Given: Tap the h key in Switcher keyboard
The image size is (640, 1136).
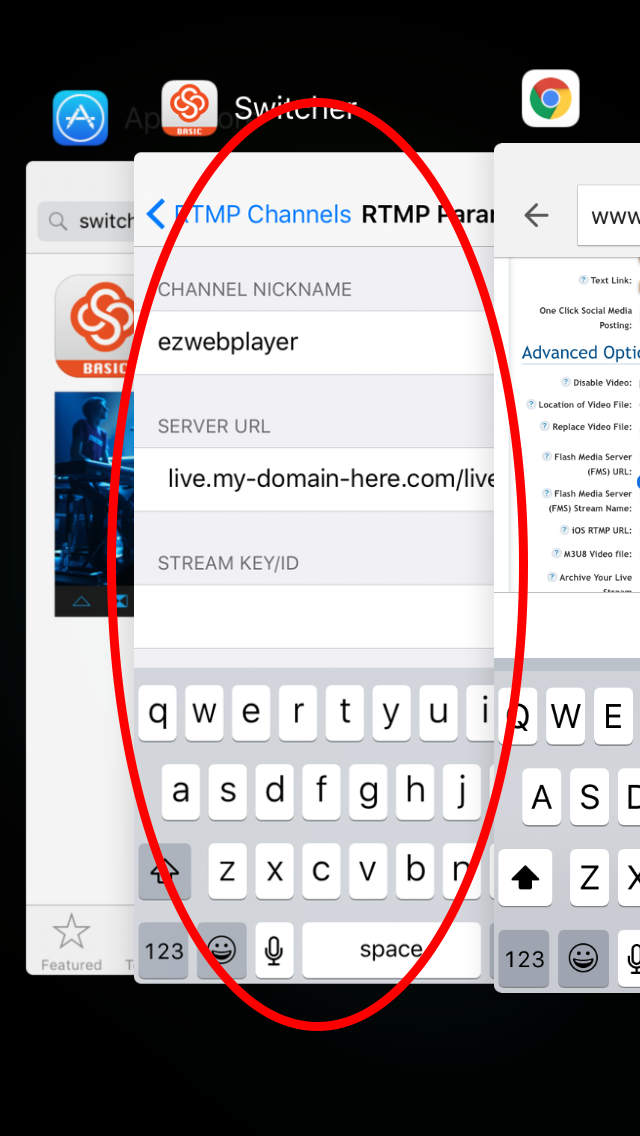Looking at the screenshot, I should coord(415,792).
